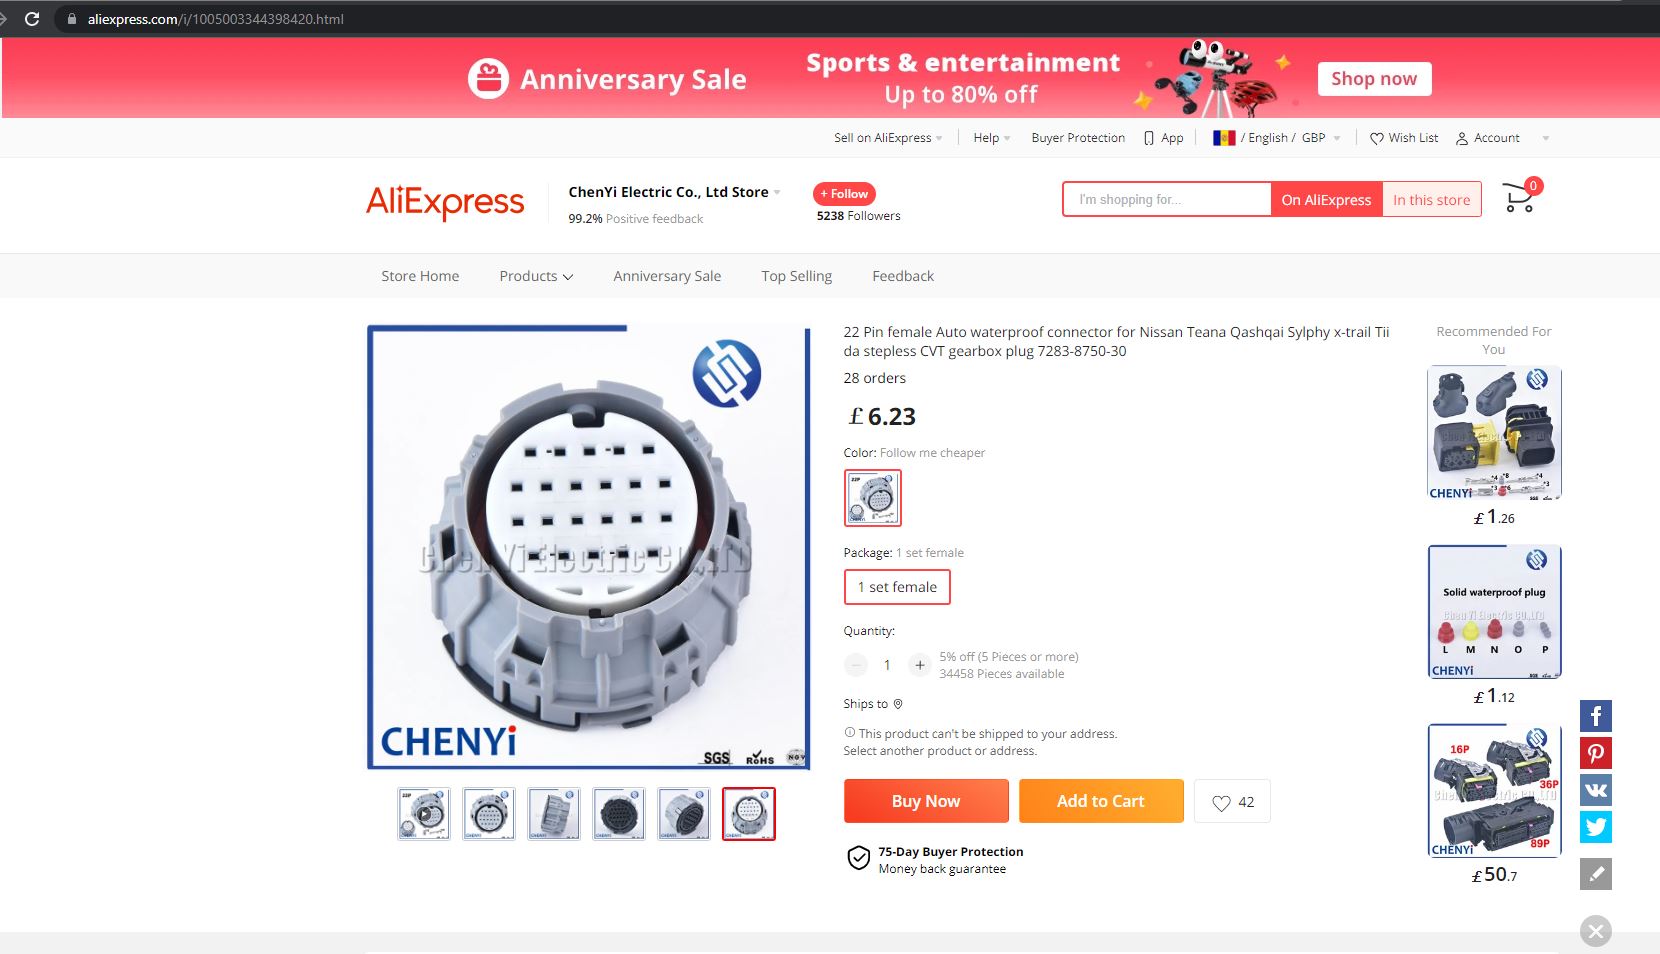Expand the Products dropdown menu

click(536, 276)
